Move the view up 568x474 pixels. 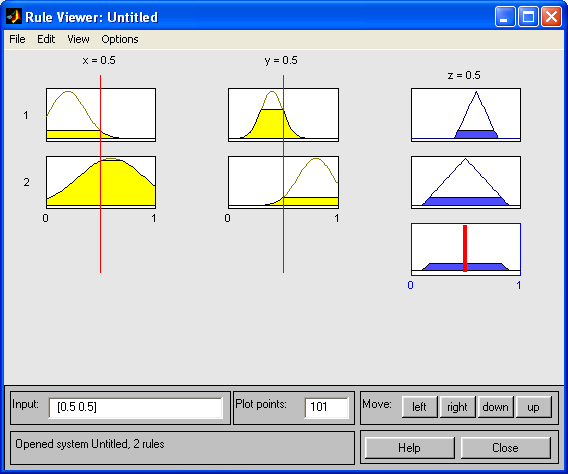534,407
